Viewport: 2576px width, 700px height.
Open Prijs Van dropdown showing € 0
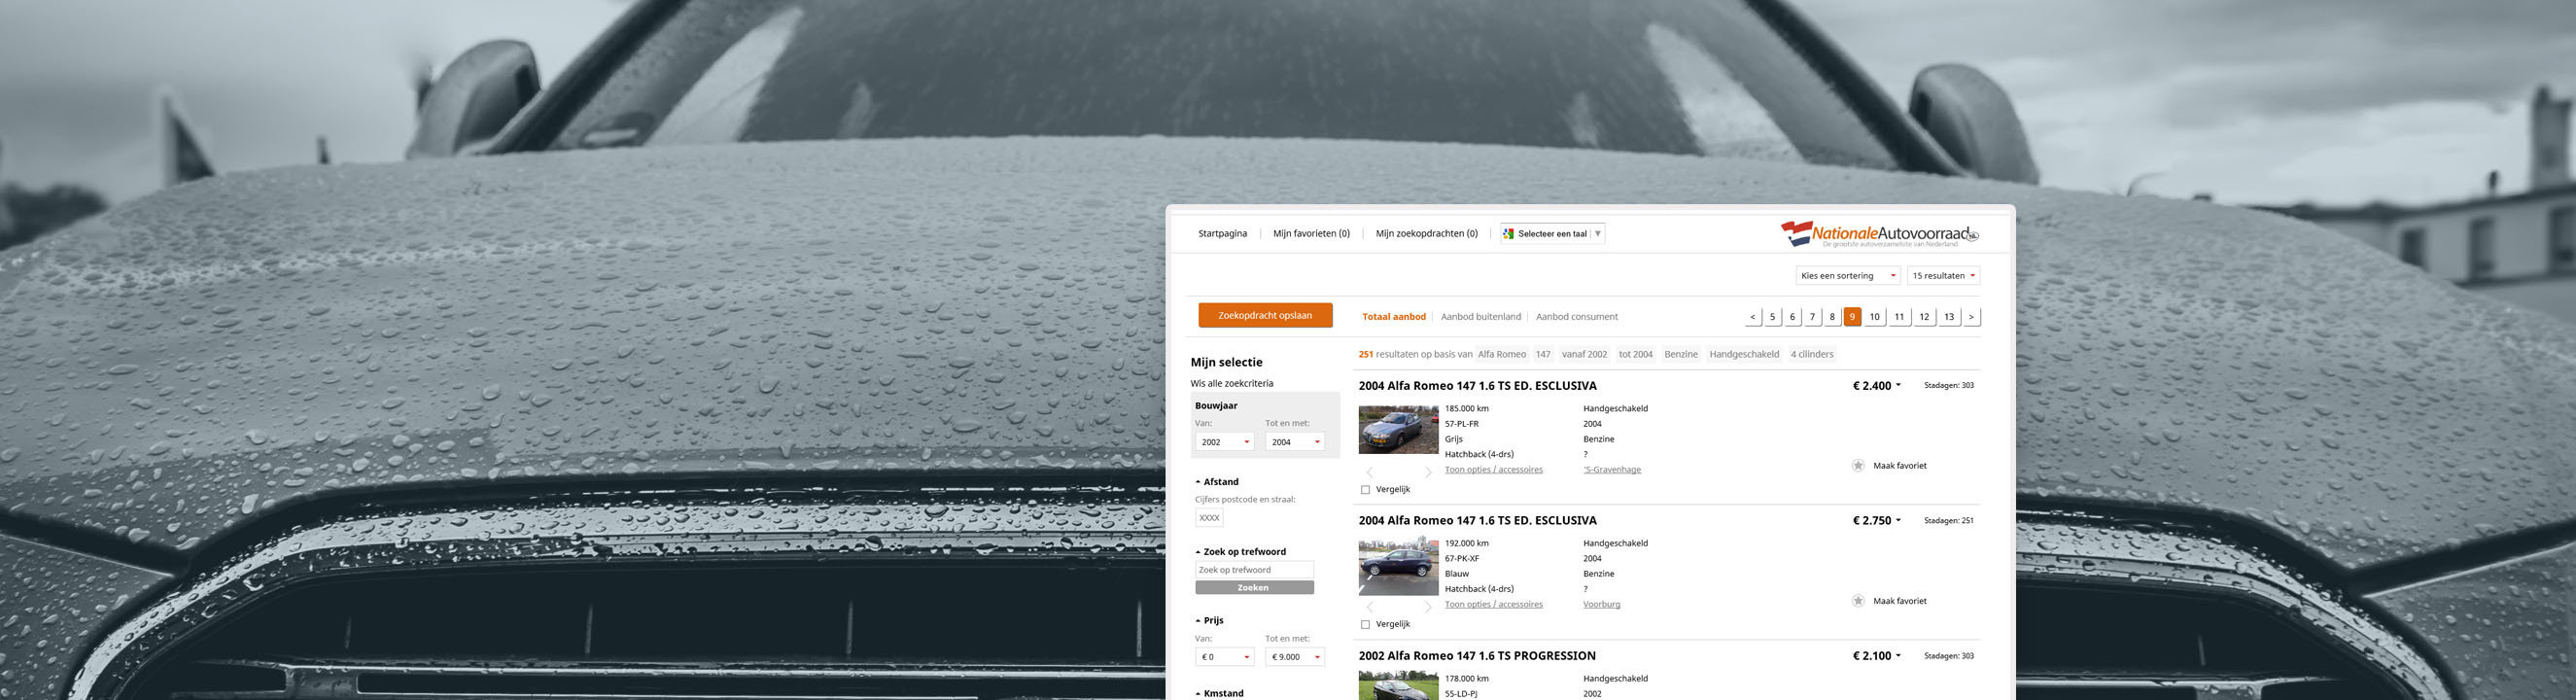[1225, 657]
